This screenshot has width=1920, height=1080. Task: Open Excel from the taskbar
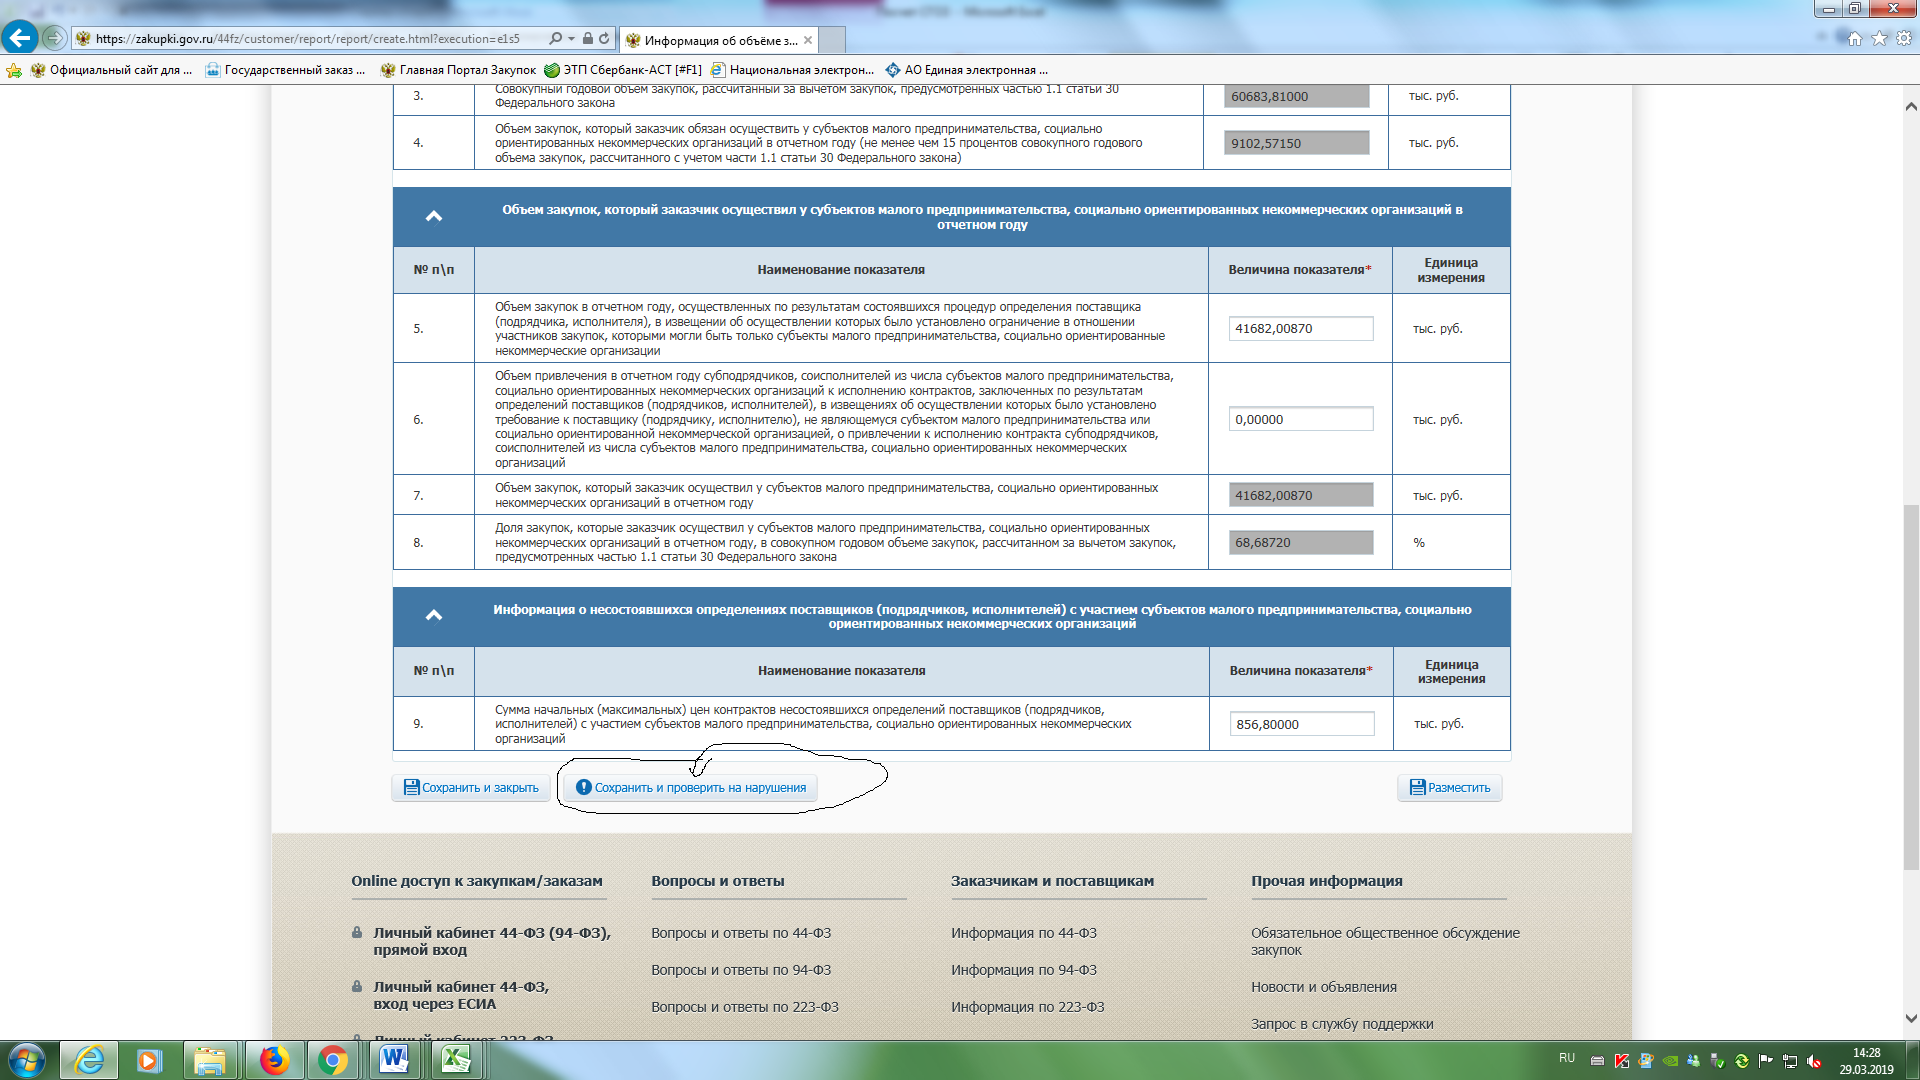456,1060
